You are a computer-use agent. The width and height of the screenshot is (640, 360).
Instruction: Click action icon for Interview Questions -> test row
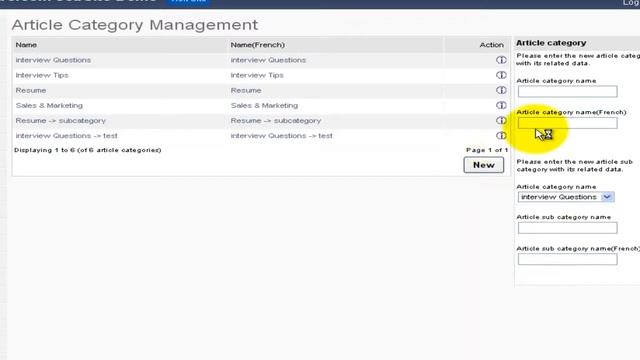pos(501,136)
